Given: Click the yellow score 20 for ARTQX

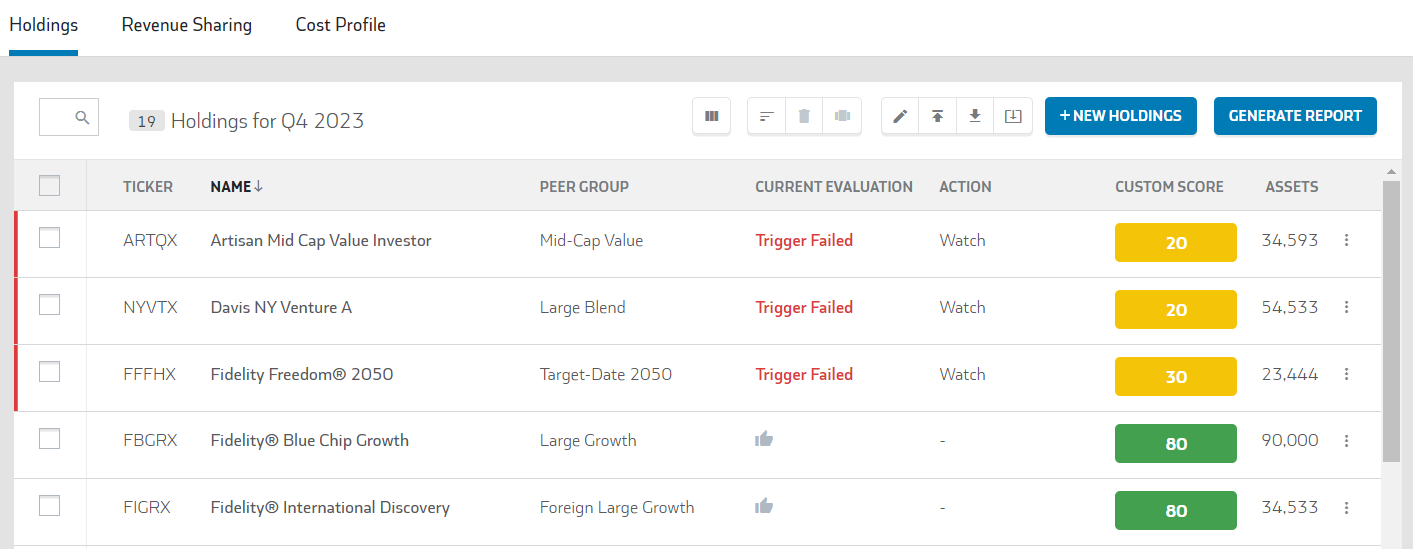Looking at the screenshot, I should point(1176,243).
